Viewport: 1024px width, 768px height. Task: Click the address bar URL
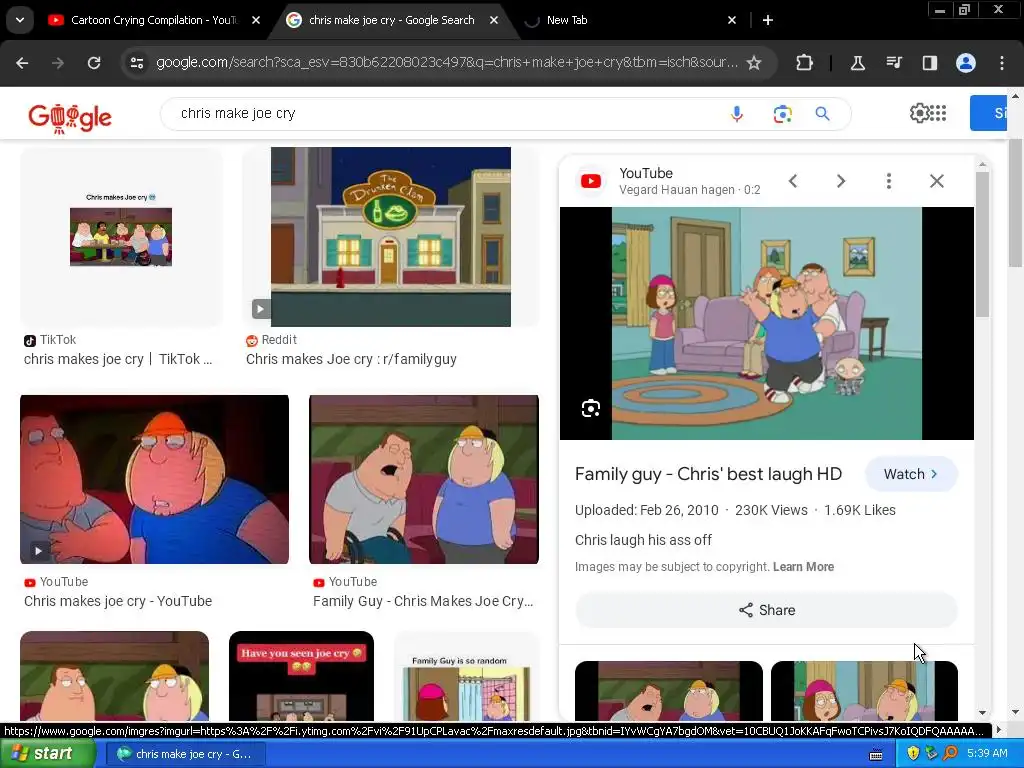447,63
